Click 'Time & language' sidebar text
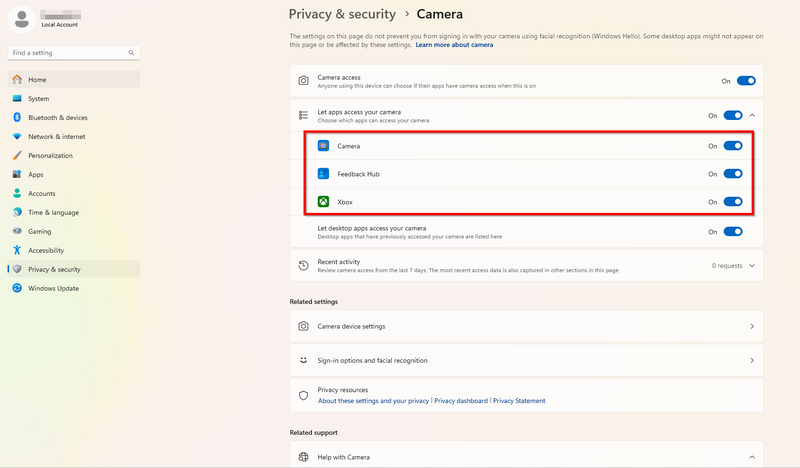800x468 pixels. click(x=54, y=212)
